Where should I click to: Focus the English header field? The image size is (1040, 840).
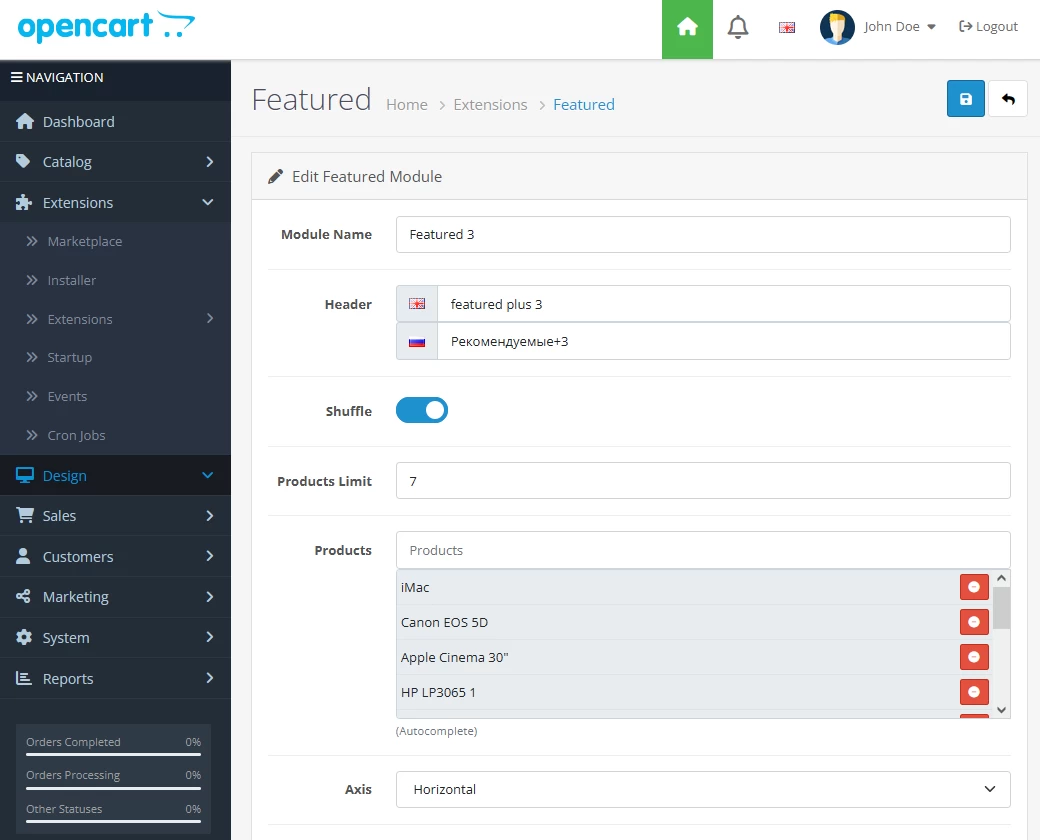point(724,304)
